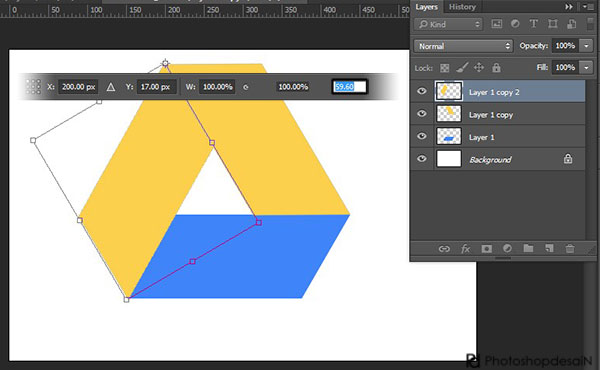
Task: Create new fill or adjustment layer
Action: 507,249
